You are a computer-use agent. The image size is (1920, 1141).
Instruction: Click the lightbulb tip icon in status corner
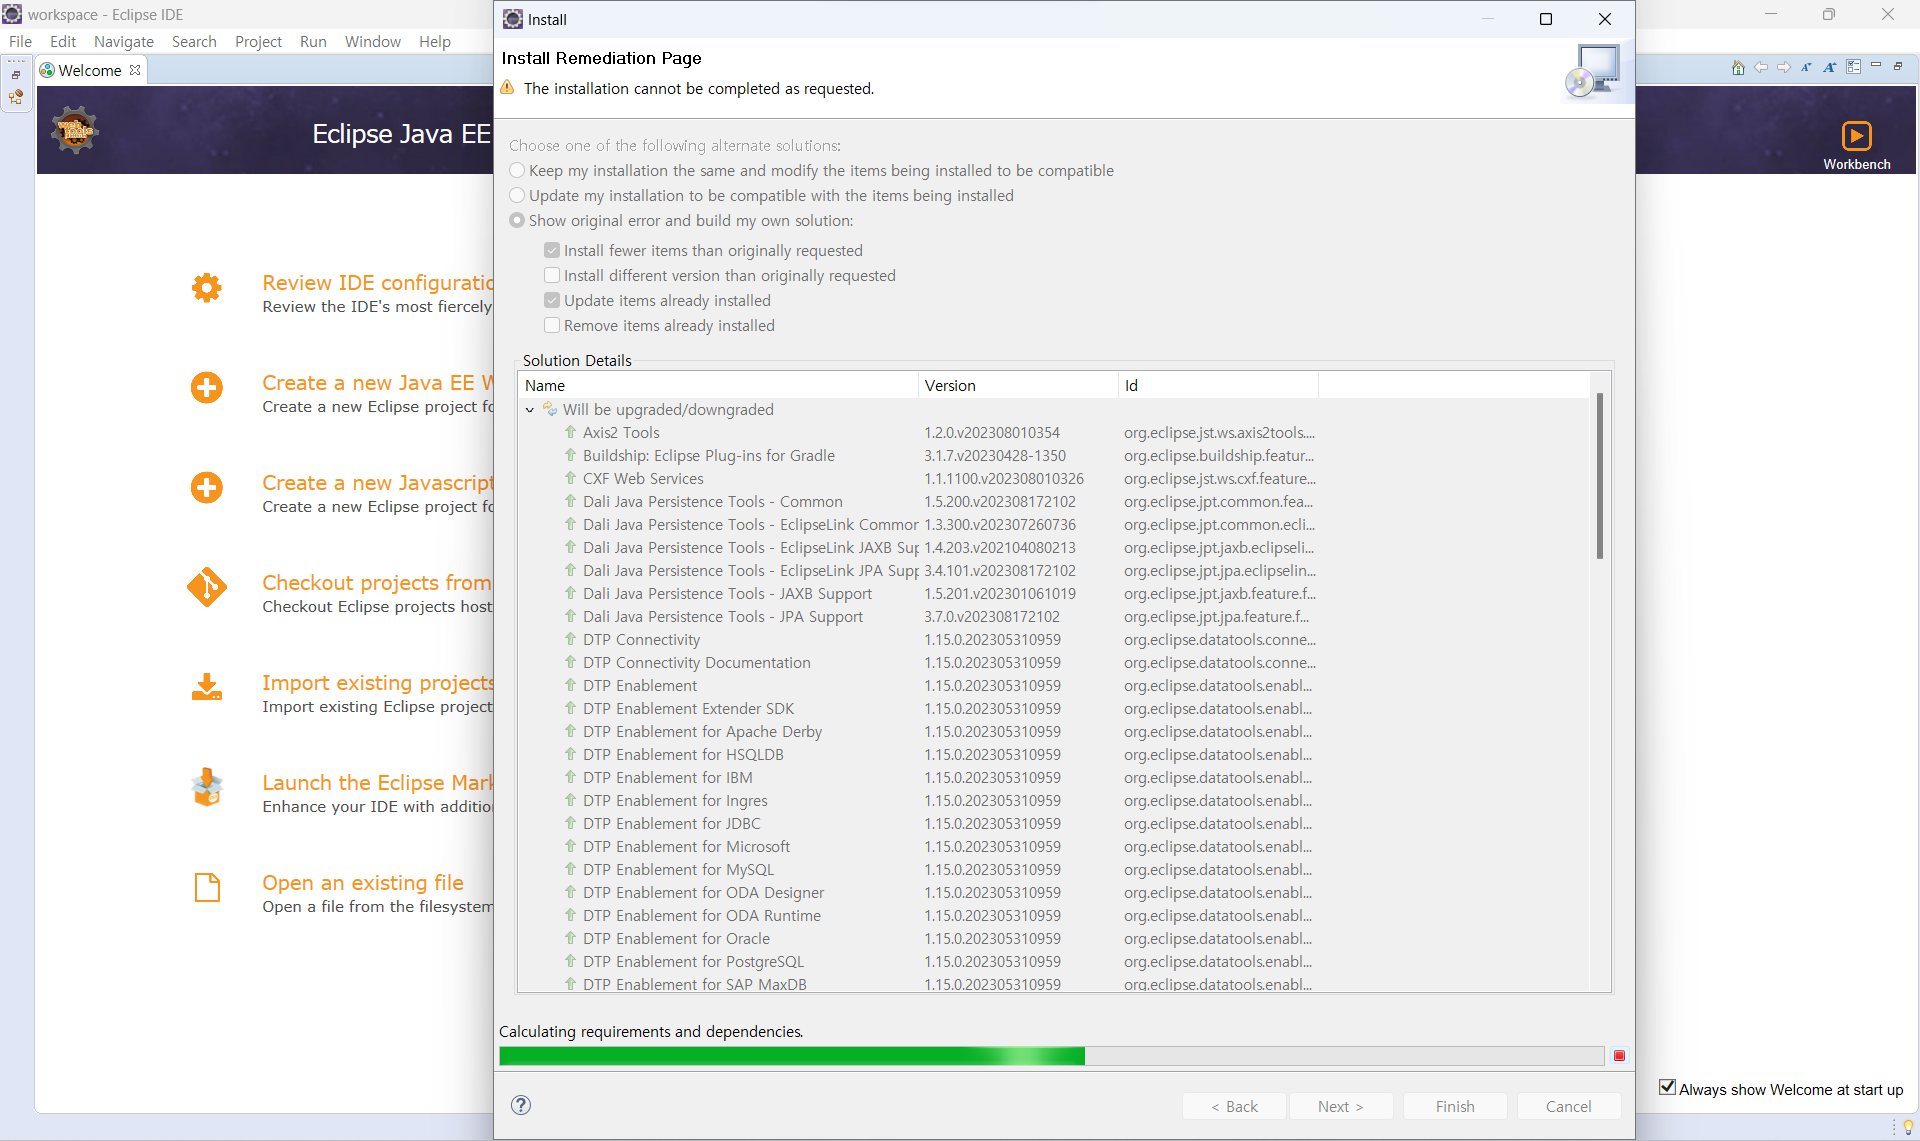coord(1908,1127)
